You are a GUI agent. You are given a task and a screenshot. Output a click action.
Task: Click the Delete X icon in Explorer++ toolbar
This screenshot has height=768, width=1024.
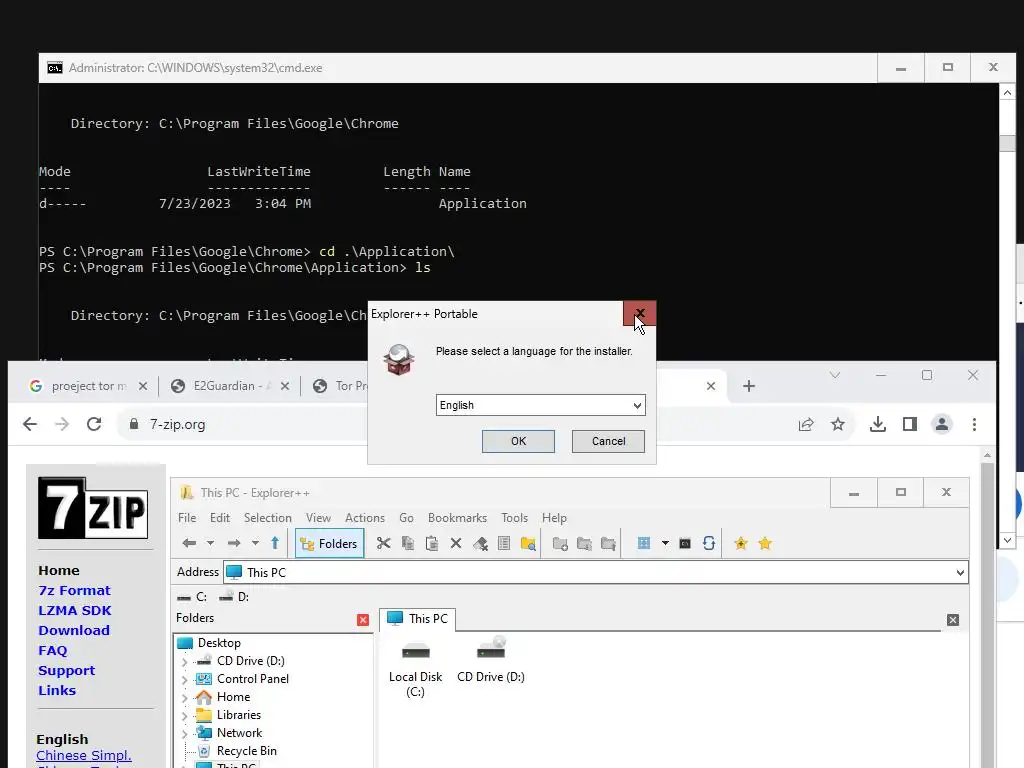pyautogui.click(x=456, y=543)
